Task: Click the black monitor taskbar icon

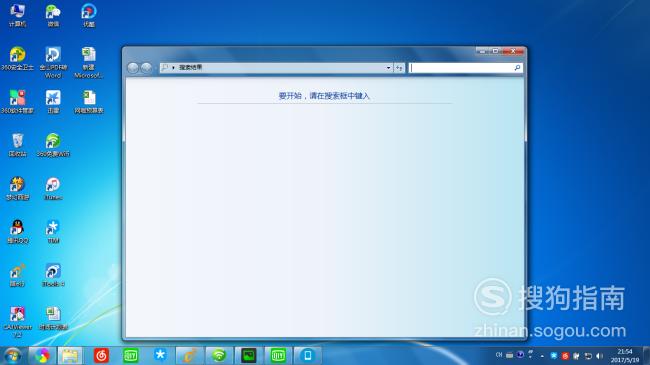Action: (x=248, y=356)
